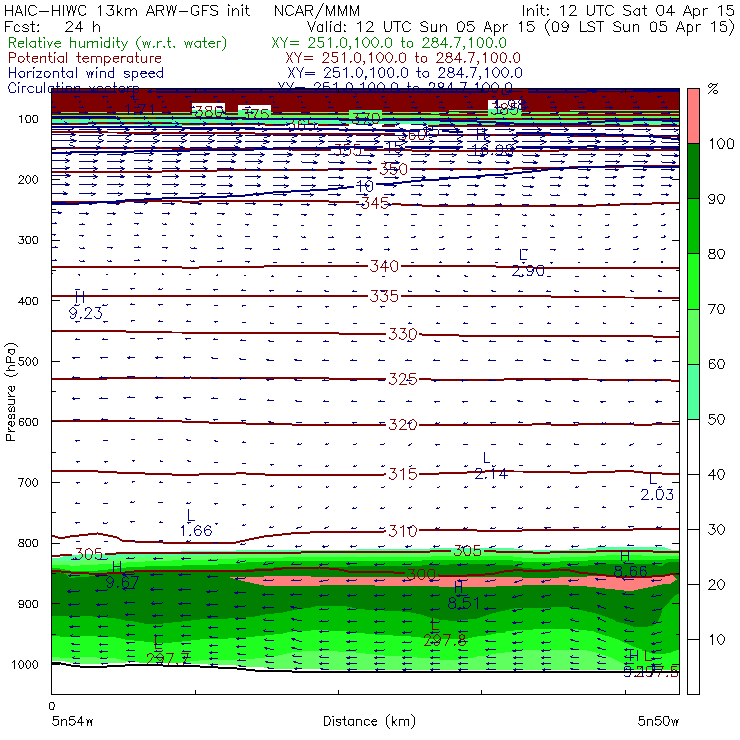Click the '5n50w' end coordinate label

tap(658, 721)
